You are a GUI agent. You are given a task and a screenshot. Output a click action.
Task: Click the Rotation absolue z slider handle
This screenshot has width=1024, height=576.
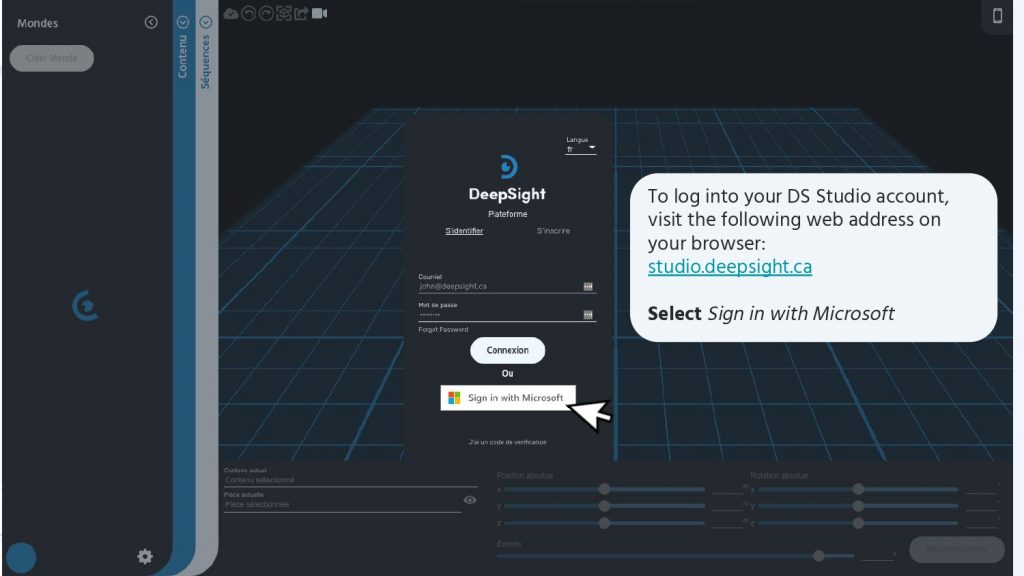point(858,522)
